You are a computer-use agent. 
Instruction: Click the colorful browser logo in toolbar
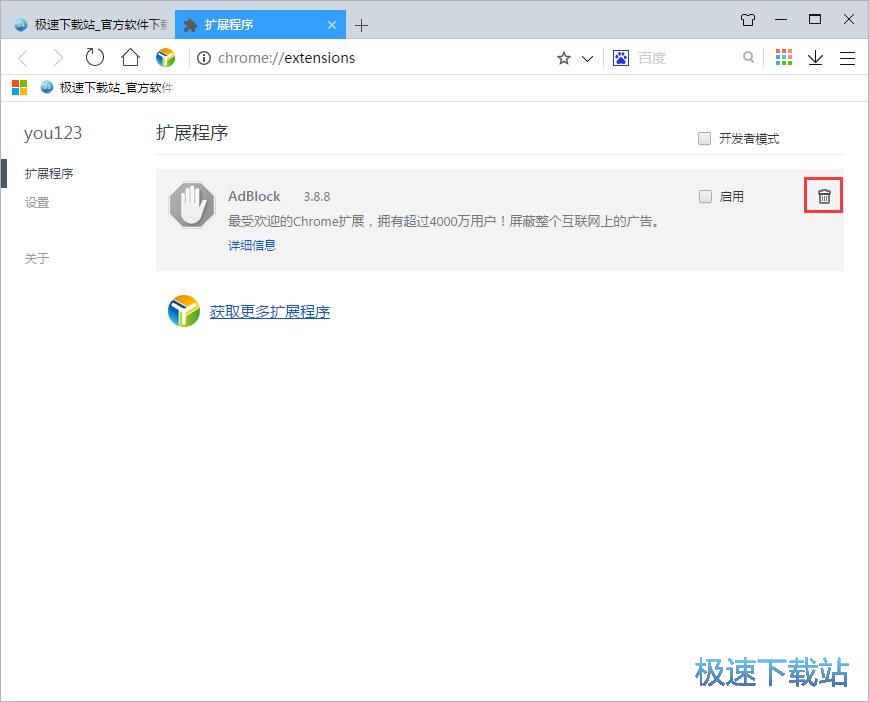coord(165,58)
